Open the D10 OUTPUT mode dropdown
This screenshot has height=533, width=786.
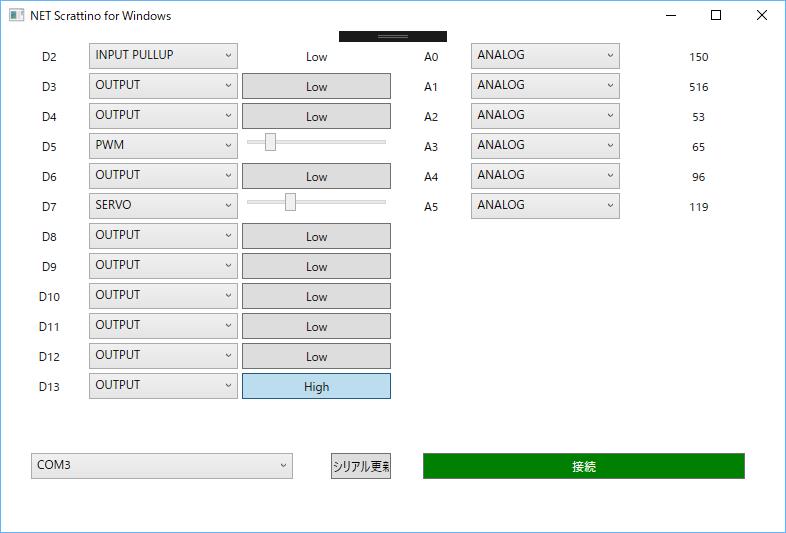(163, 296)
